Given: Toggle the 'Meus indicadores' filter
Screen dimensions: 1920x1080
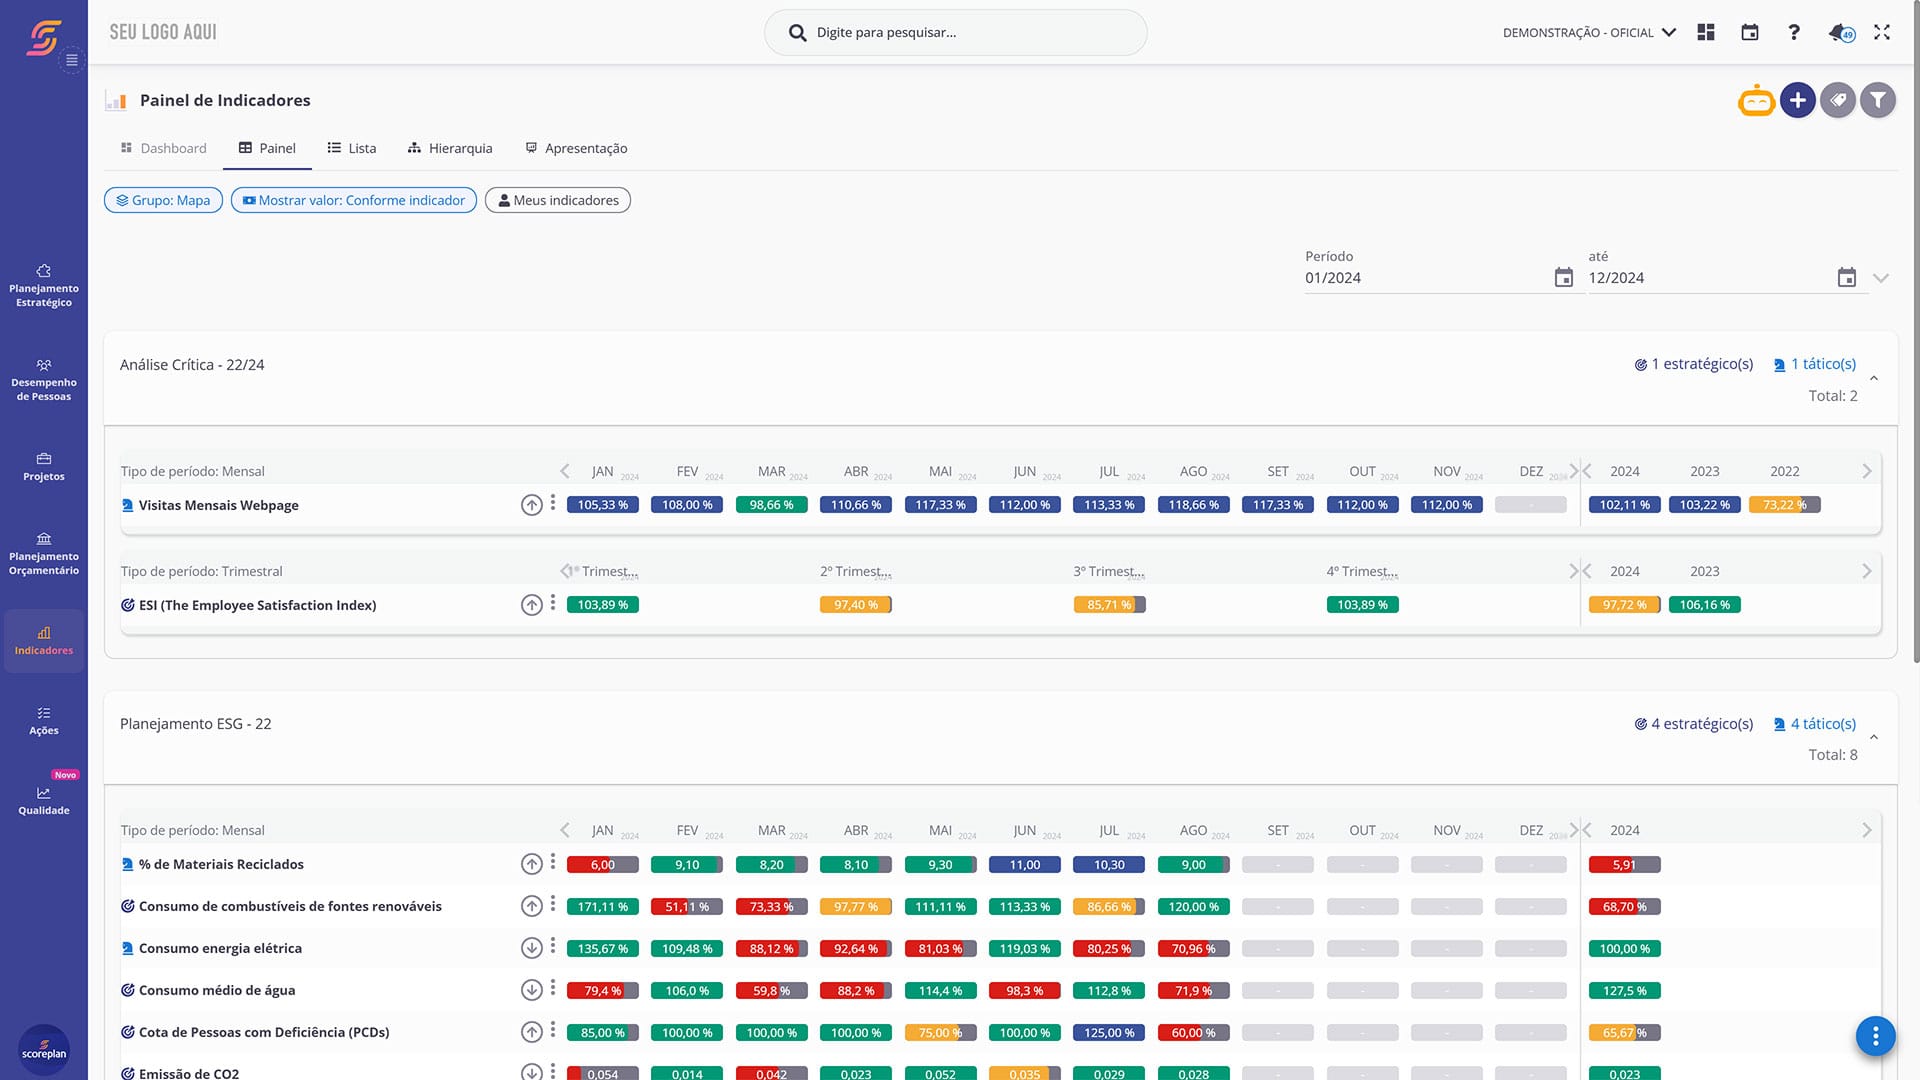Looking at the screenshot, I should pyautogui.click(x=557, y=200).
